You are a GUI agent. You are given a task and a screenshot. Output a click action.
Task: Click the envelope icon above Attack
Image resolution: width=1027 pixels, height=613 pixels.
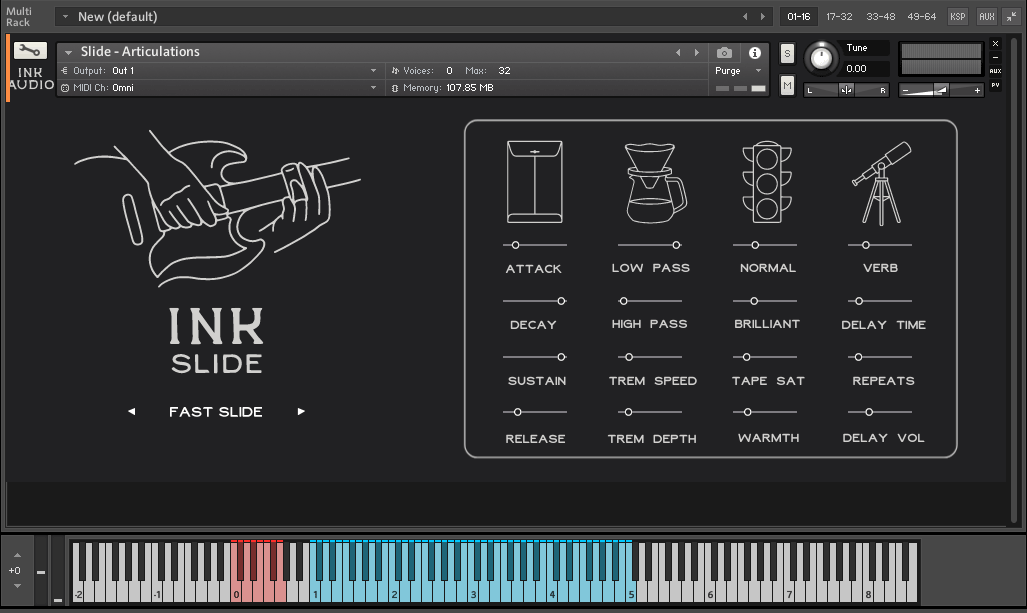[x=534, y=181]
